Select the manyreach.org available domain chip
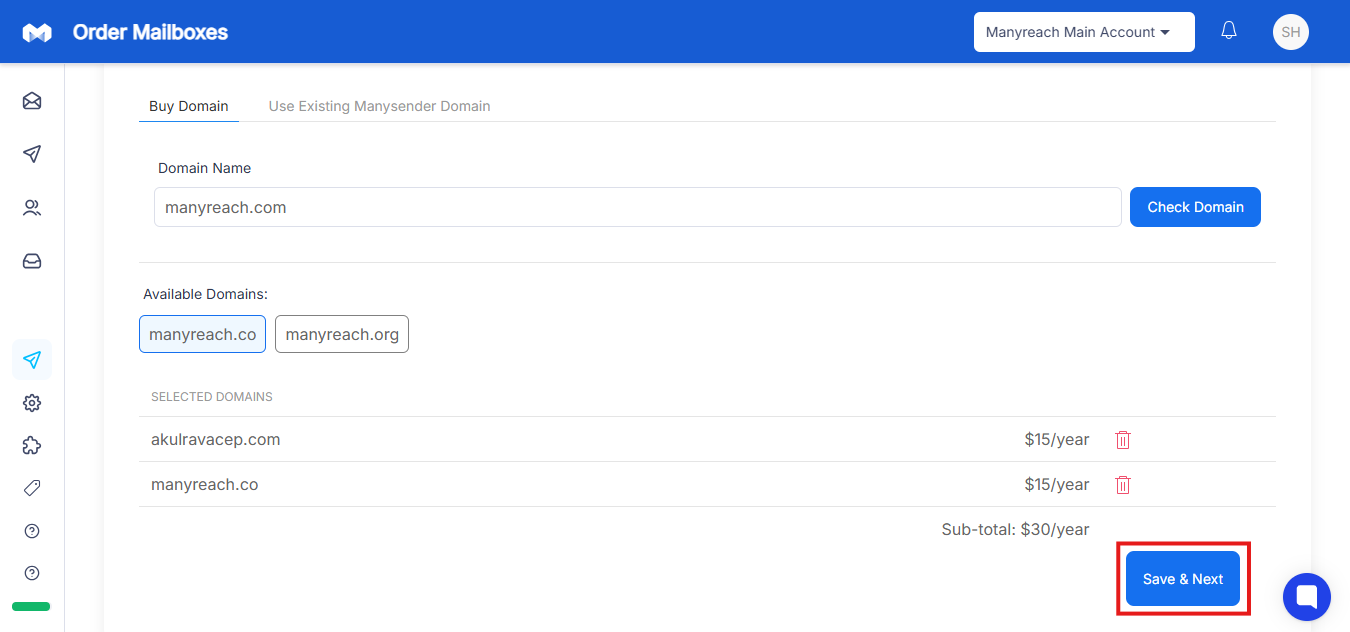The width and height of the screenshot is (1350, 632). 342,334
